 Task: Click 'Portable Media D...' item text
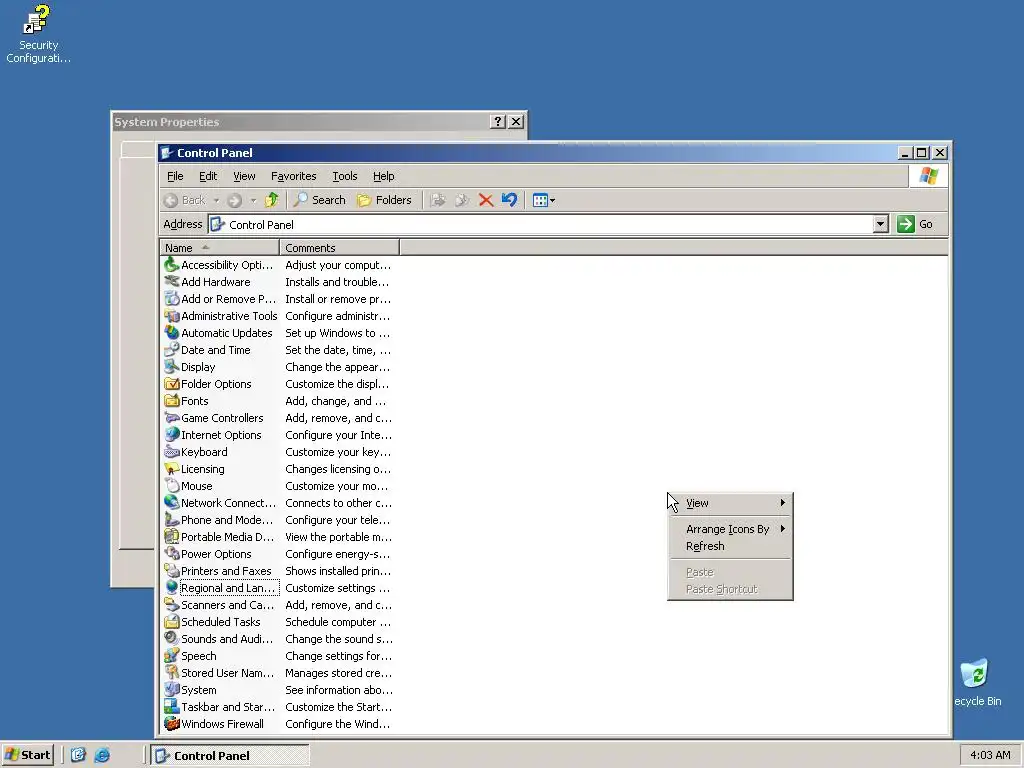point(228,537)
